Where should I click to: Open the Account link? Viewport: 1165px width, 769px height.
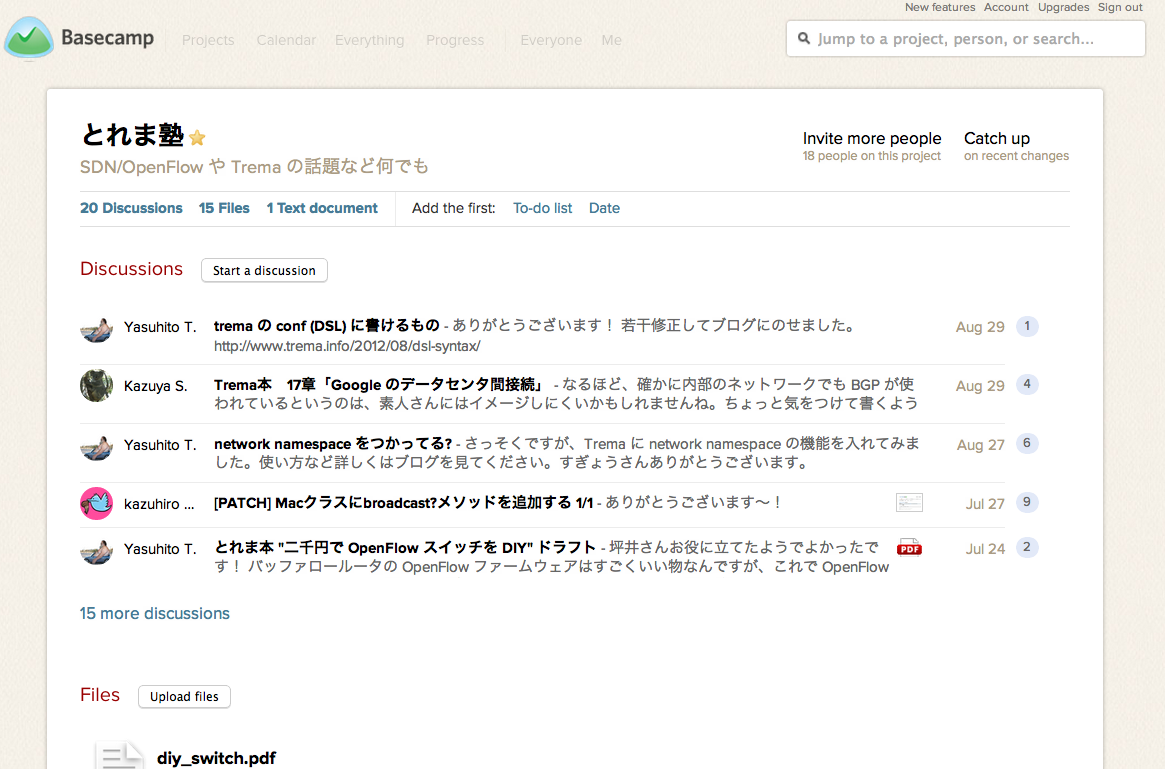coord(1006,7)
